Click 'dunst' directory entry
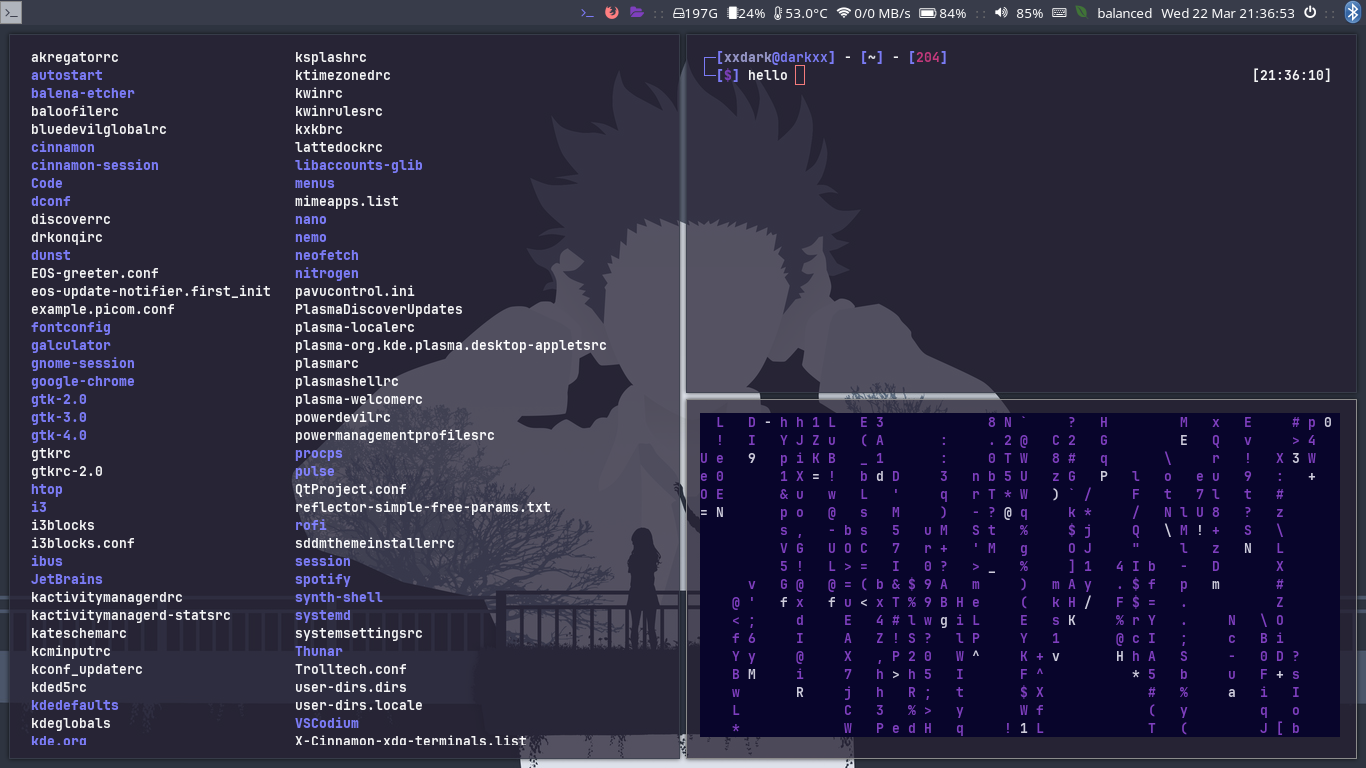The image size is (1366, 768). coord(51,255)
